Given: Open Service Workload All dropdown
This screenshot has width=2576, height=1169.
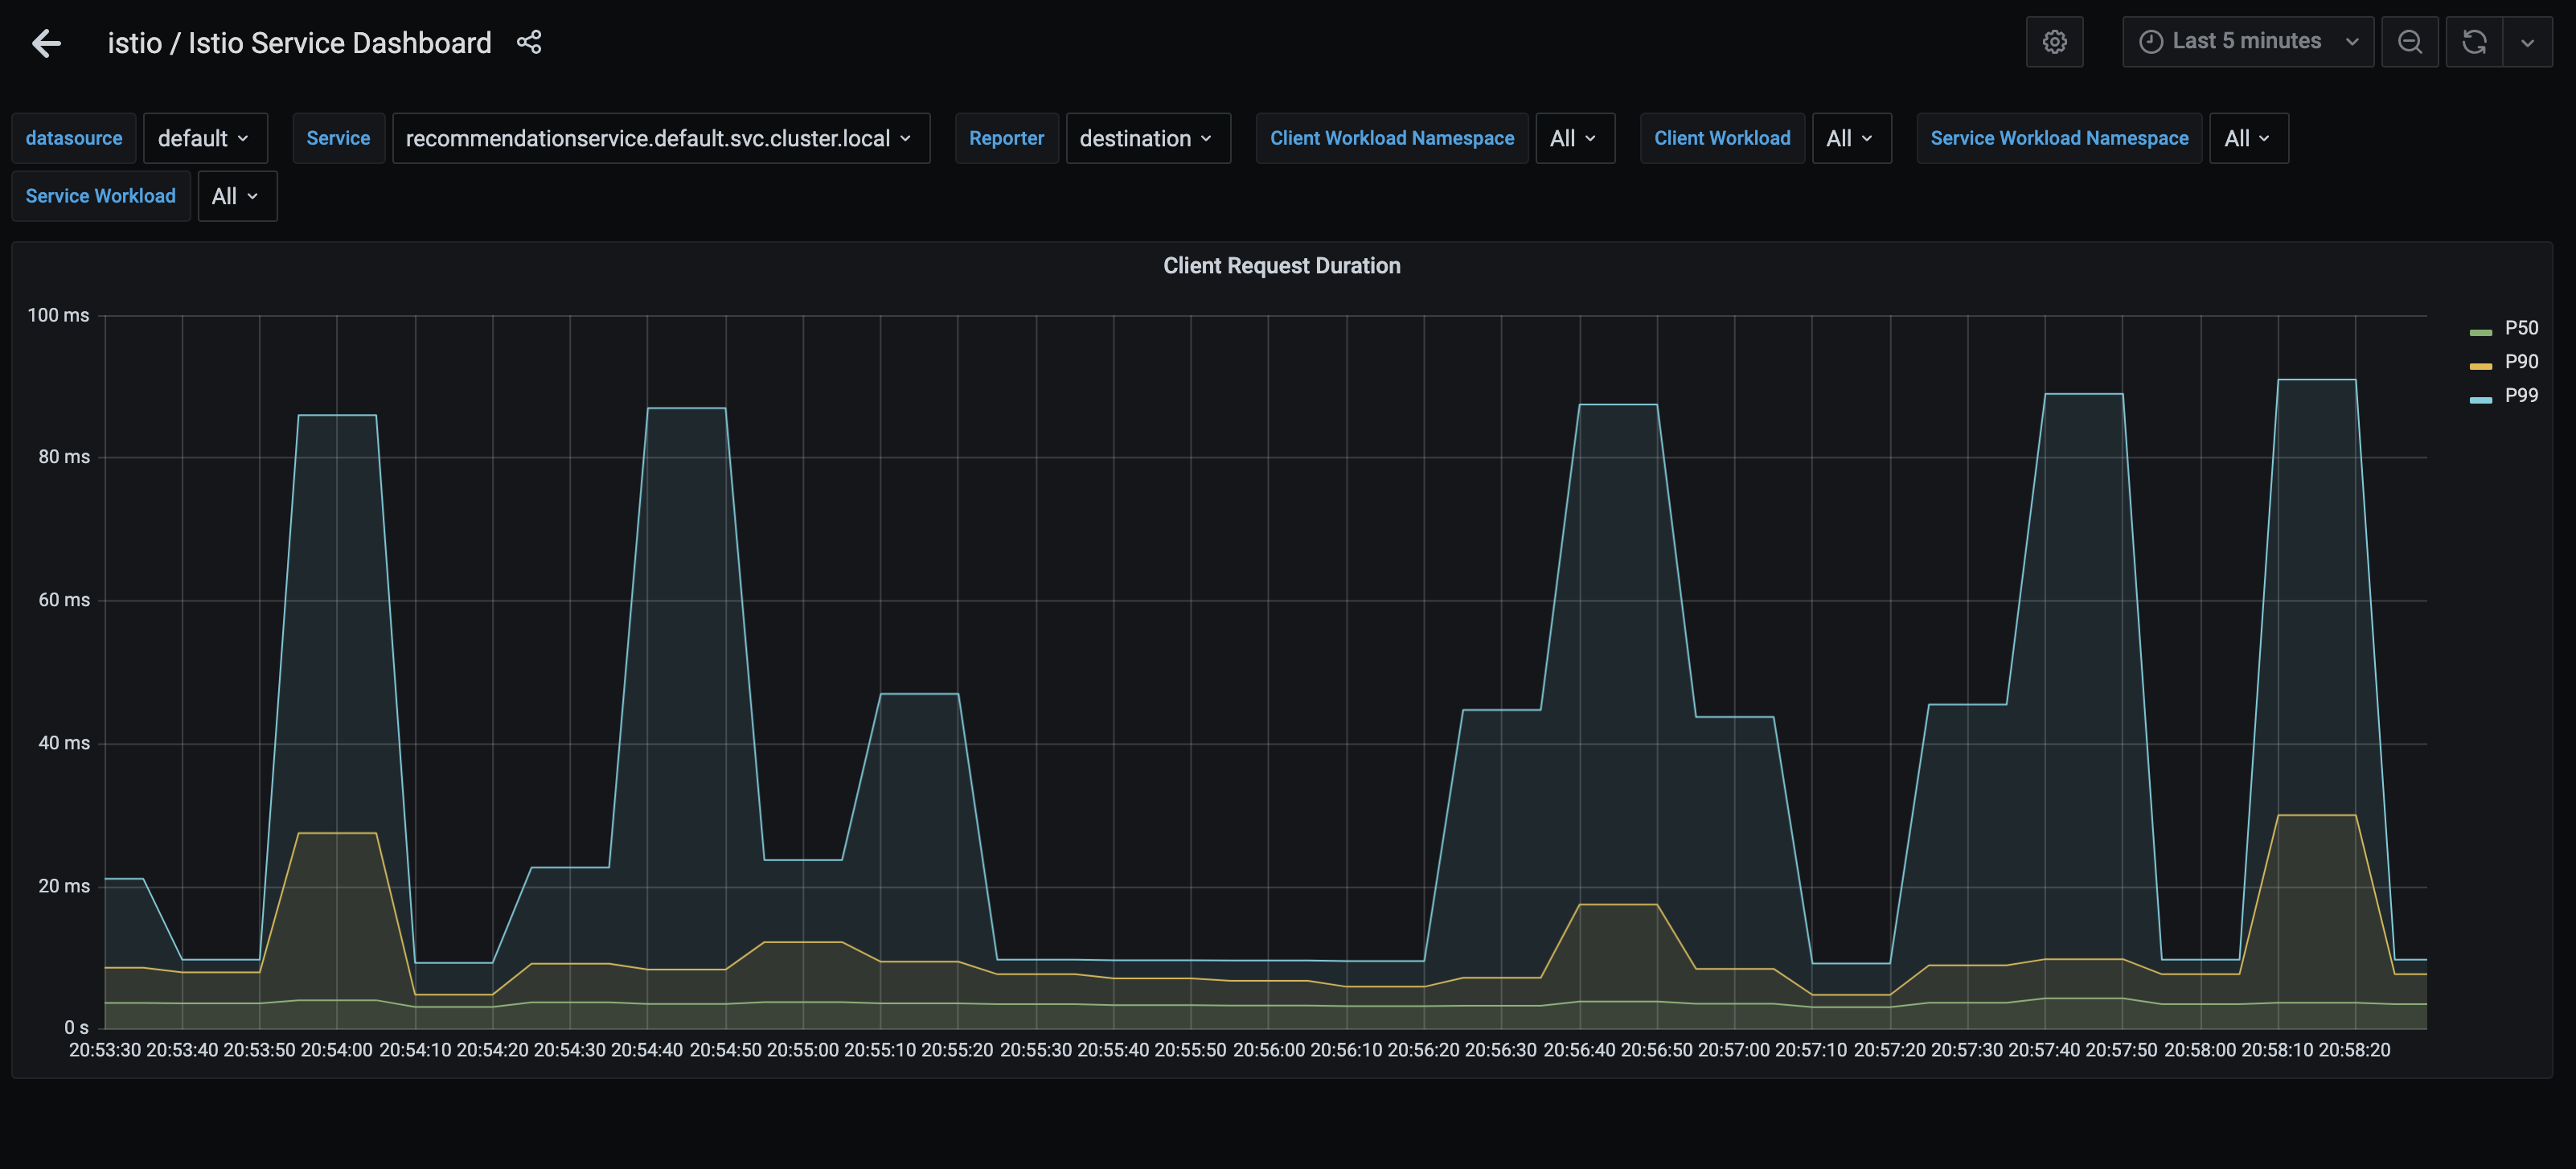Looking at the screenshot, I should click(237, 196).
